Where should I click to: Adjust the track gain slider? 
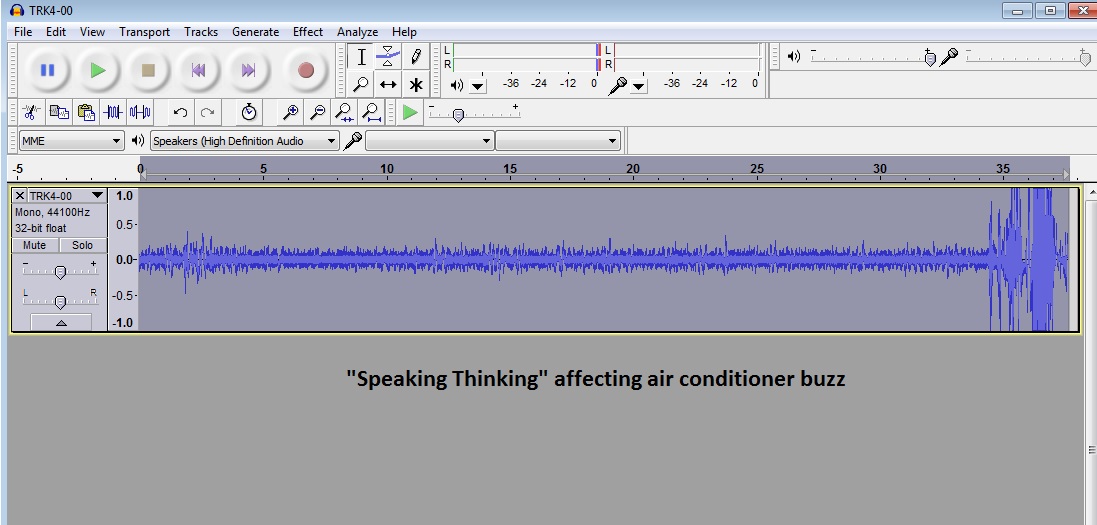click(x=60, y=272)
